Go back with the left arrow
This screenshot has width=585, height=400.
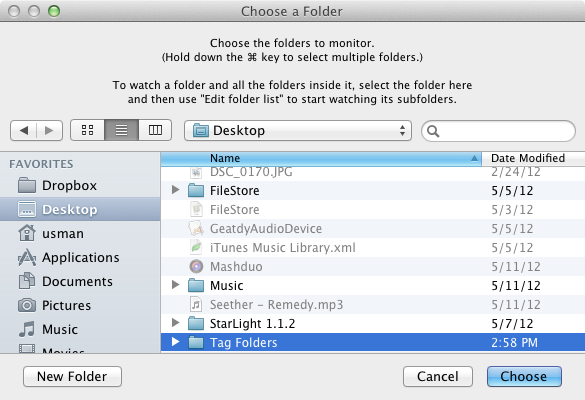point(24,131)
